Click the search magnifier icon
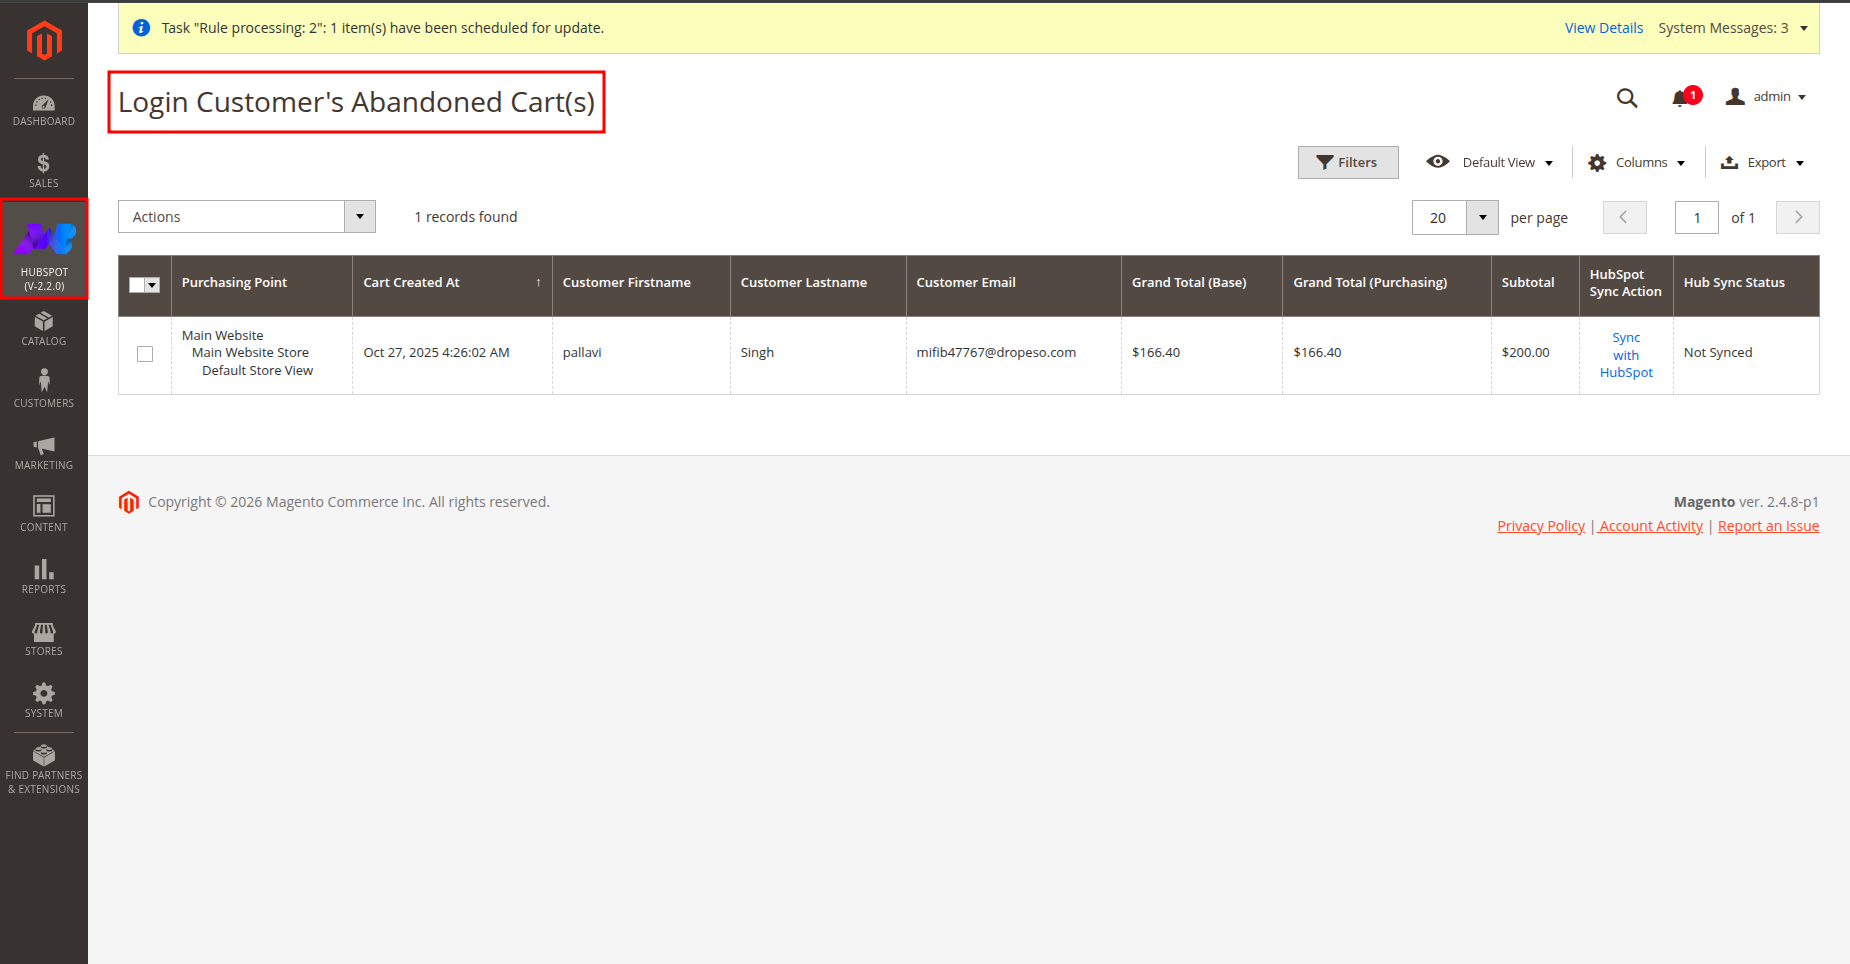Screen dimensions: 1850x964 pos(1627,98)
